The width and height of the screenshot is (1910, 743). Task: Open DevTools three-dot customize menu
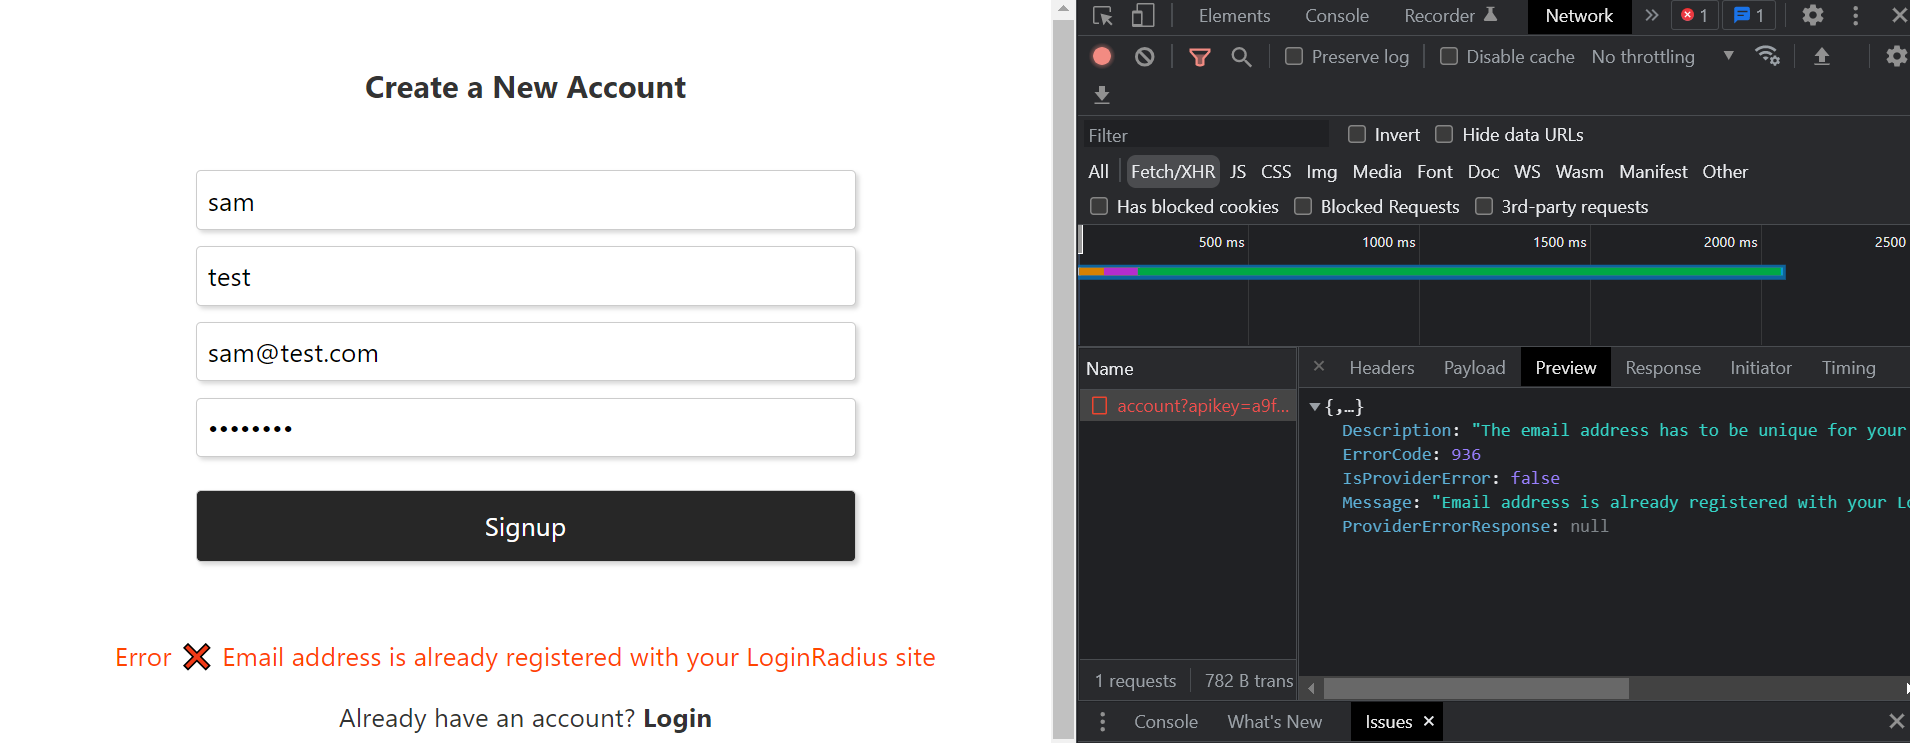click(x=1856, y=16)
